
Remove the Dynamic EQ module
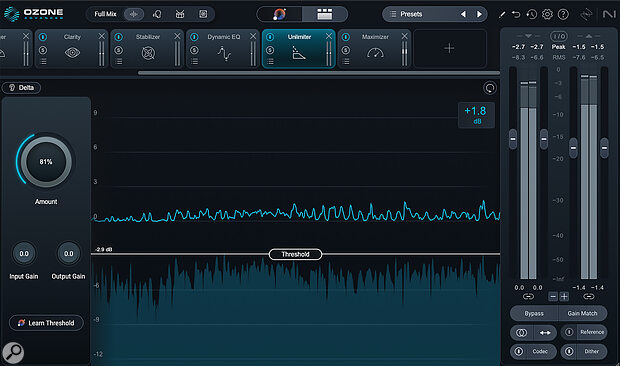253,36
